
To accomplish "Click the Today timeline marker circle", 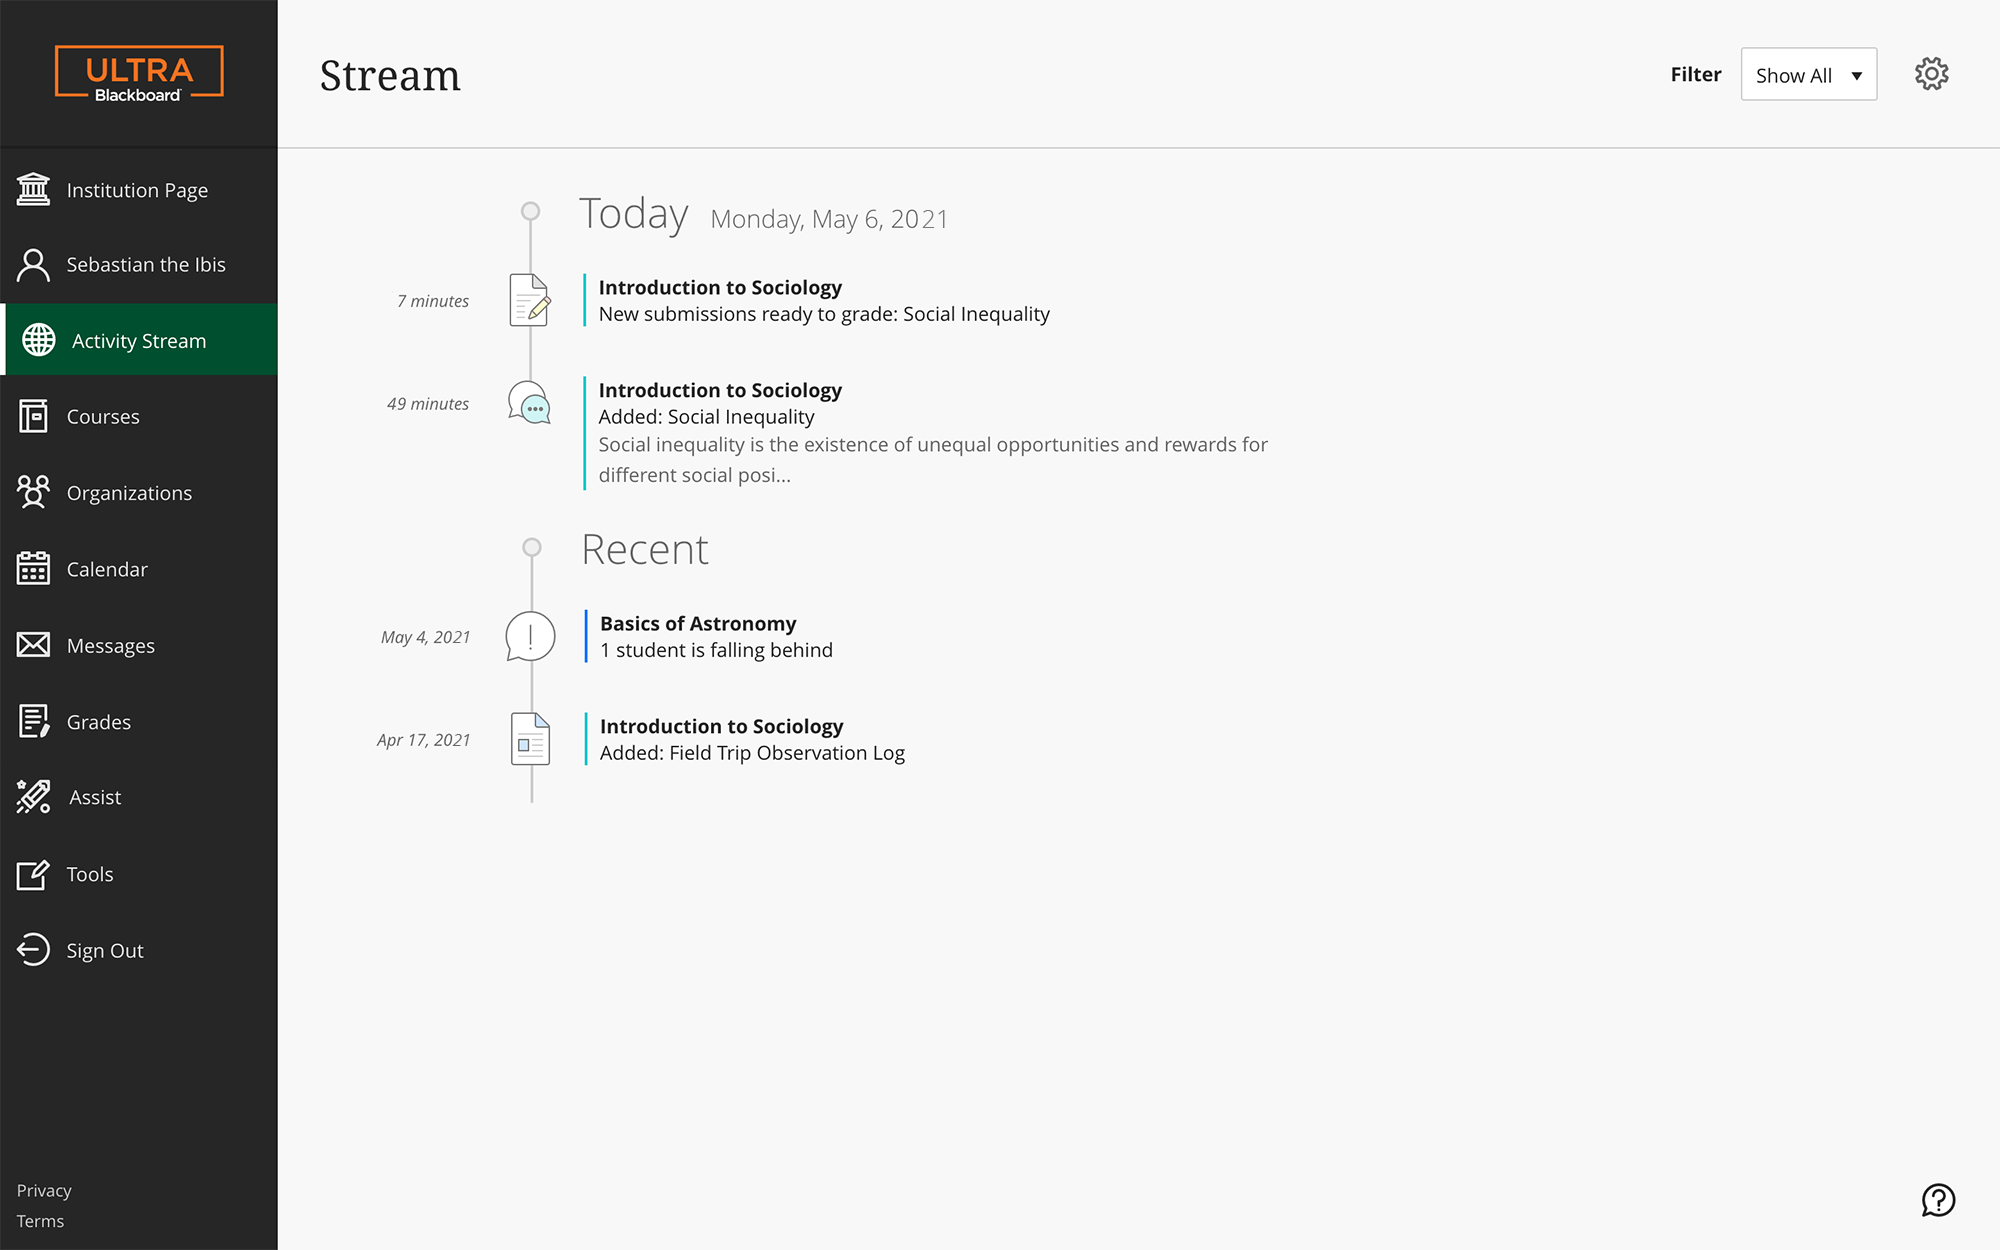I will coord(531,211).
